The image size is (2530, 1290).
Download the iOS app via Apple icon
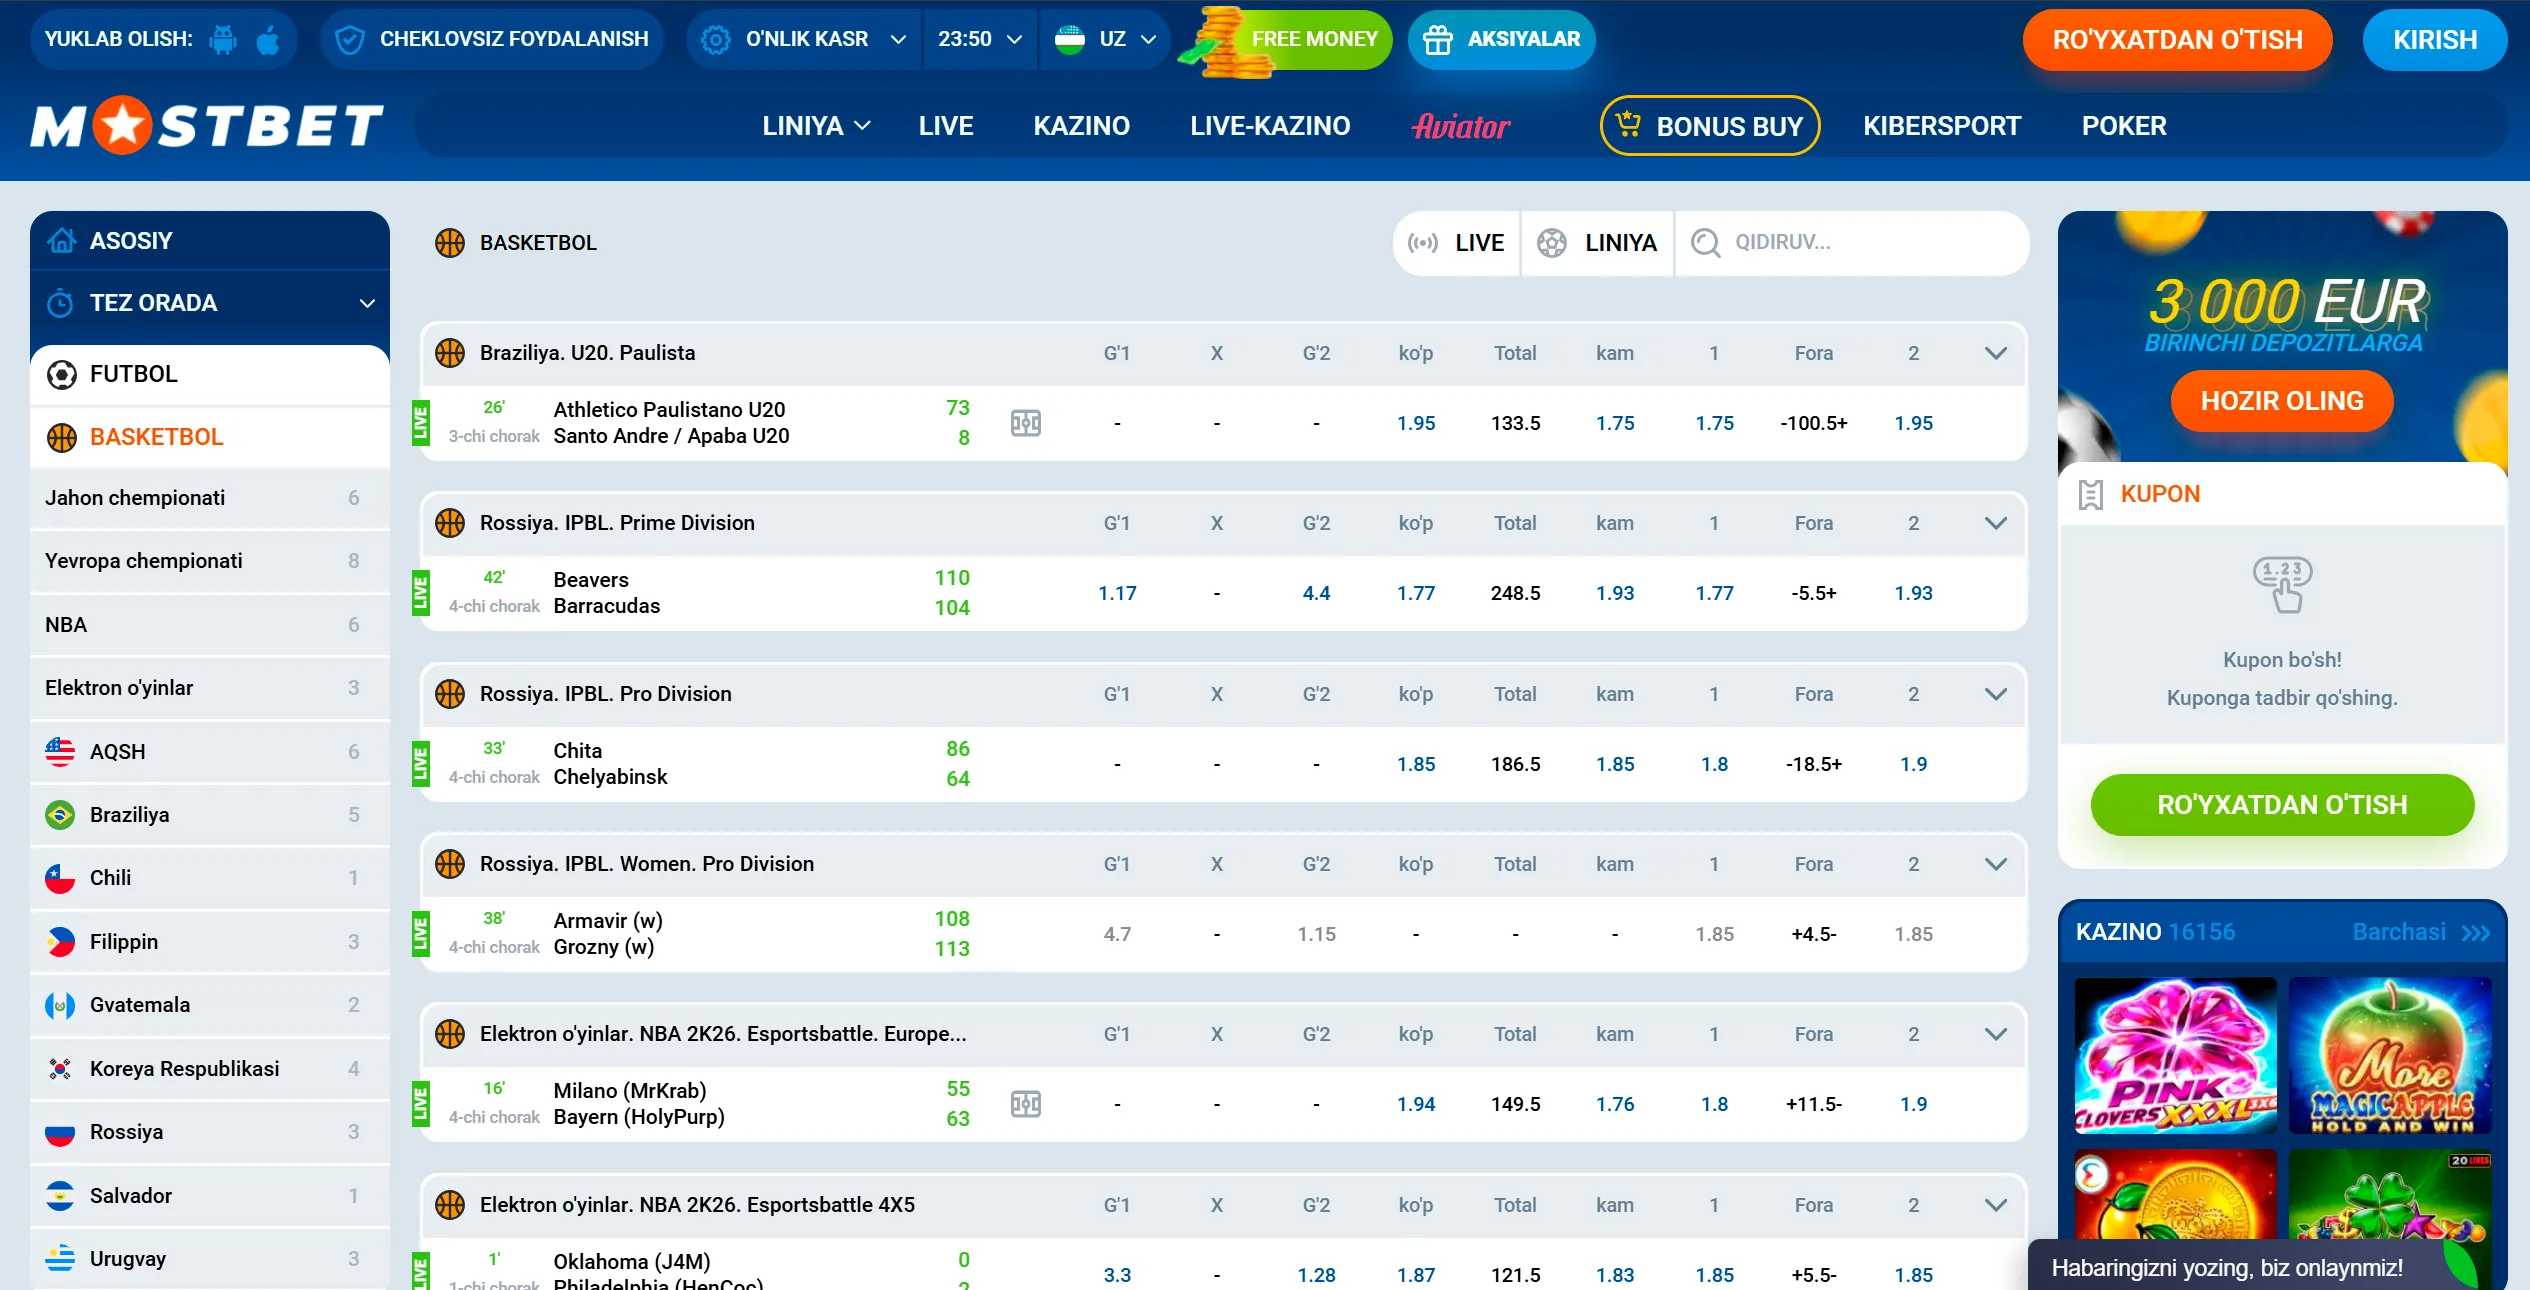(x=268, y=40)
